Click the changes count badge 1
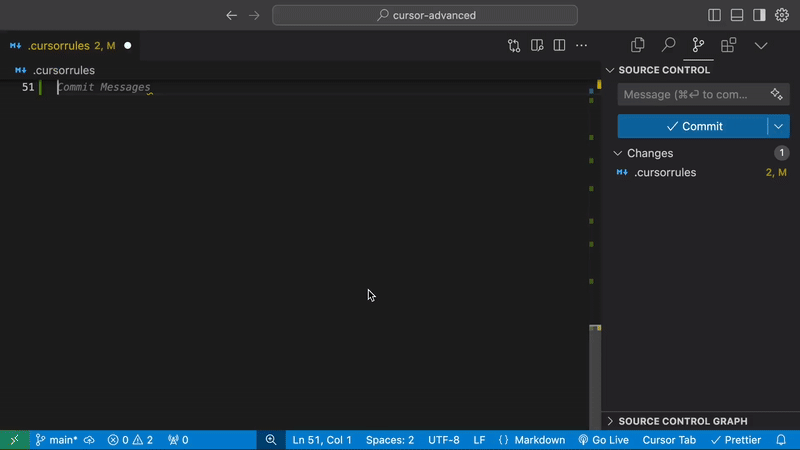The width and height of the screenshot is (800, 450). coord(781,153)
